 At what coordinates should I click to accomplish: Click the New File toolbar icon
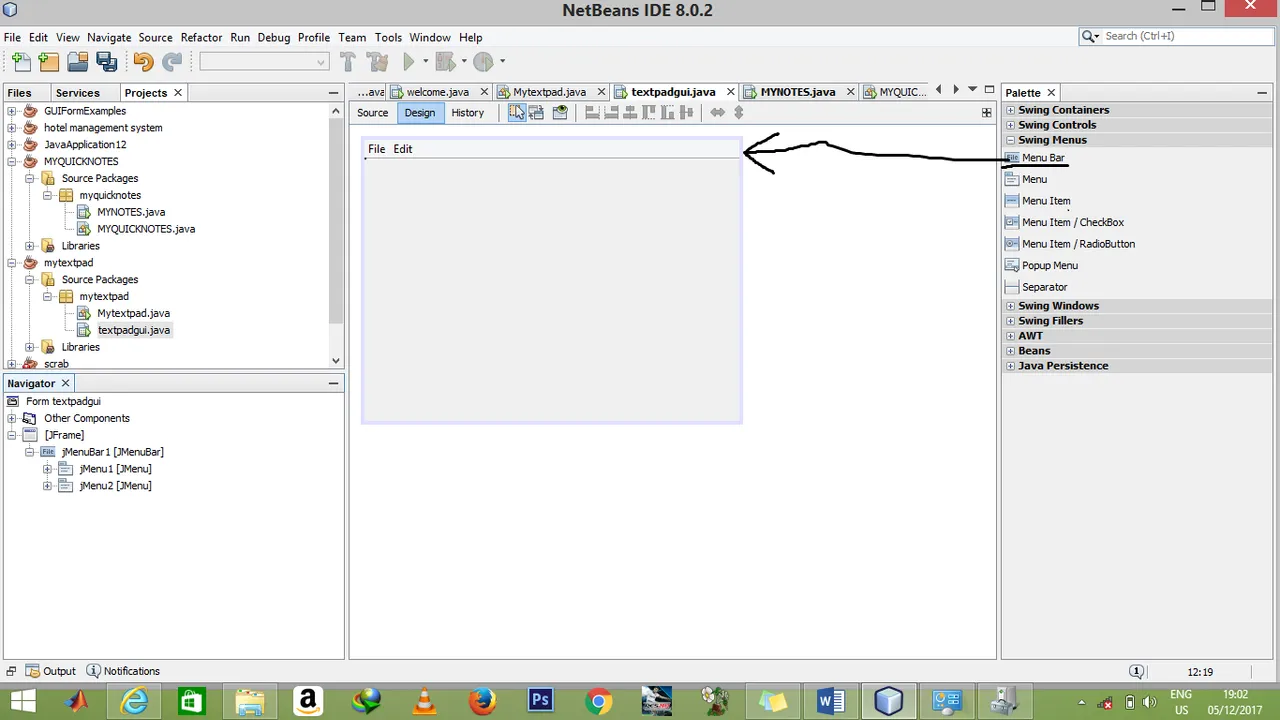tap(20, 62)
